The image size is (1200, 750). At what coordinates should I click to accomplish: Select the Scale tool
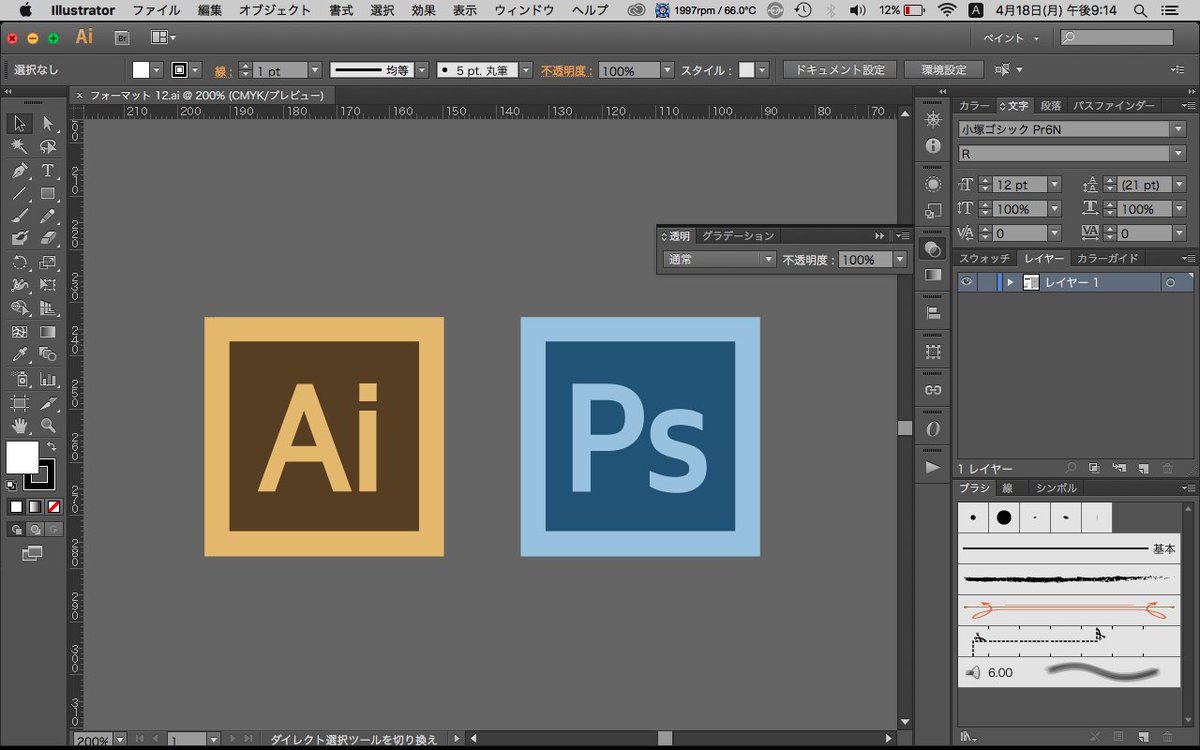(48, 263)
